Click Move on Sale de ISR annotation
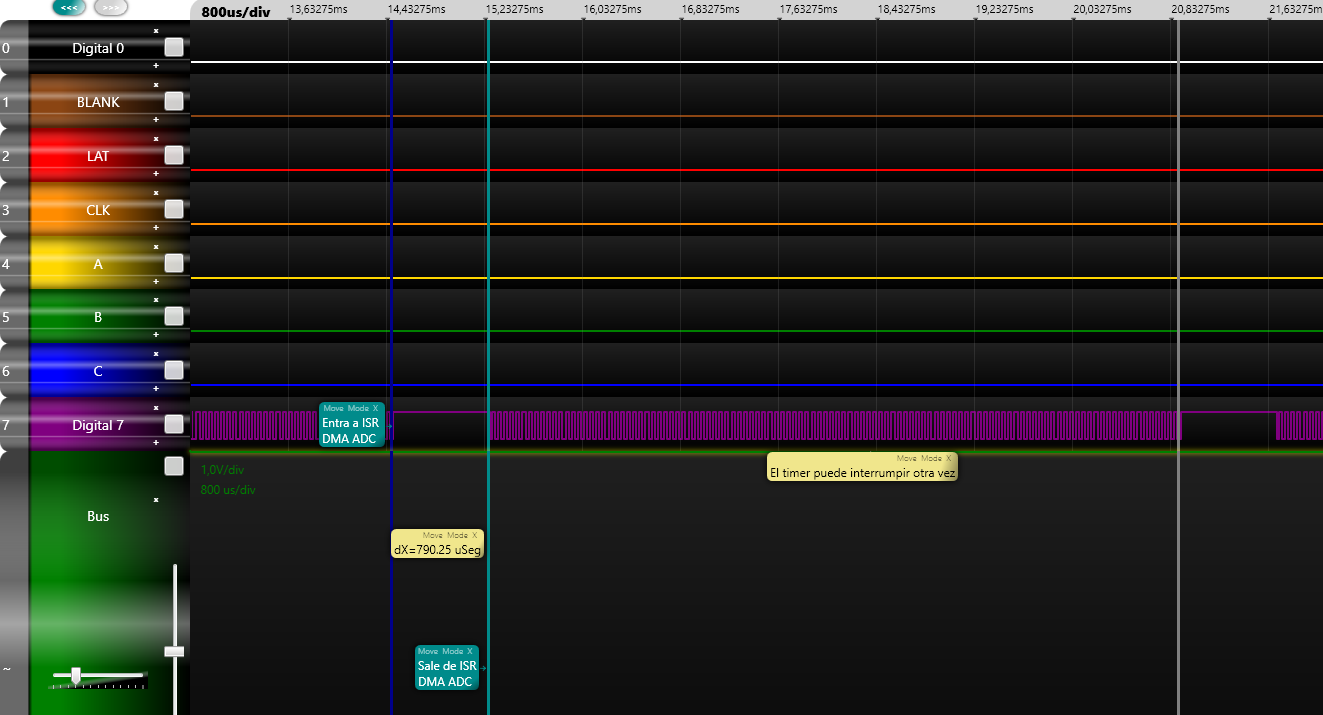Image resolution: width=1323 pixels, height=715 pixels. [x=428, y=651]
